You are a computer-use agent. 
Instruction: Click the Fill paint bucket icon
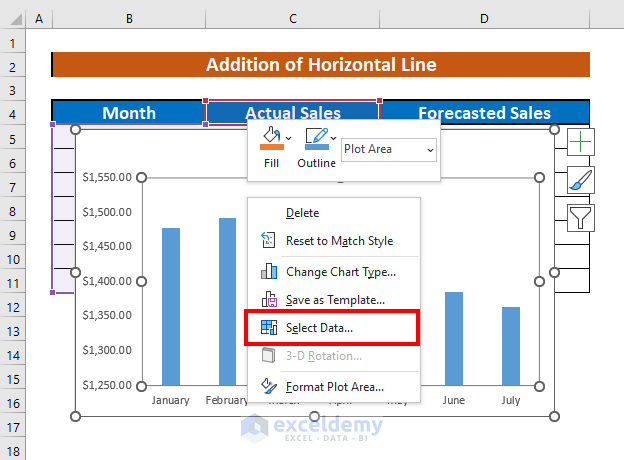tap(271, 135)
